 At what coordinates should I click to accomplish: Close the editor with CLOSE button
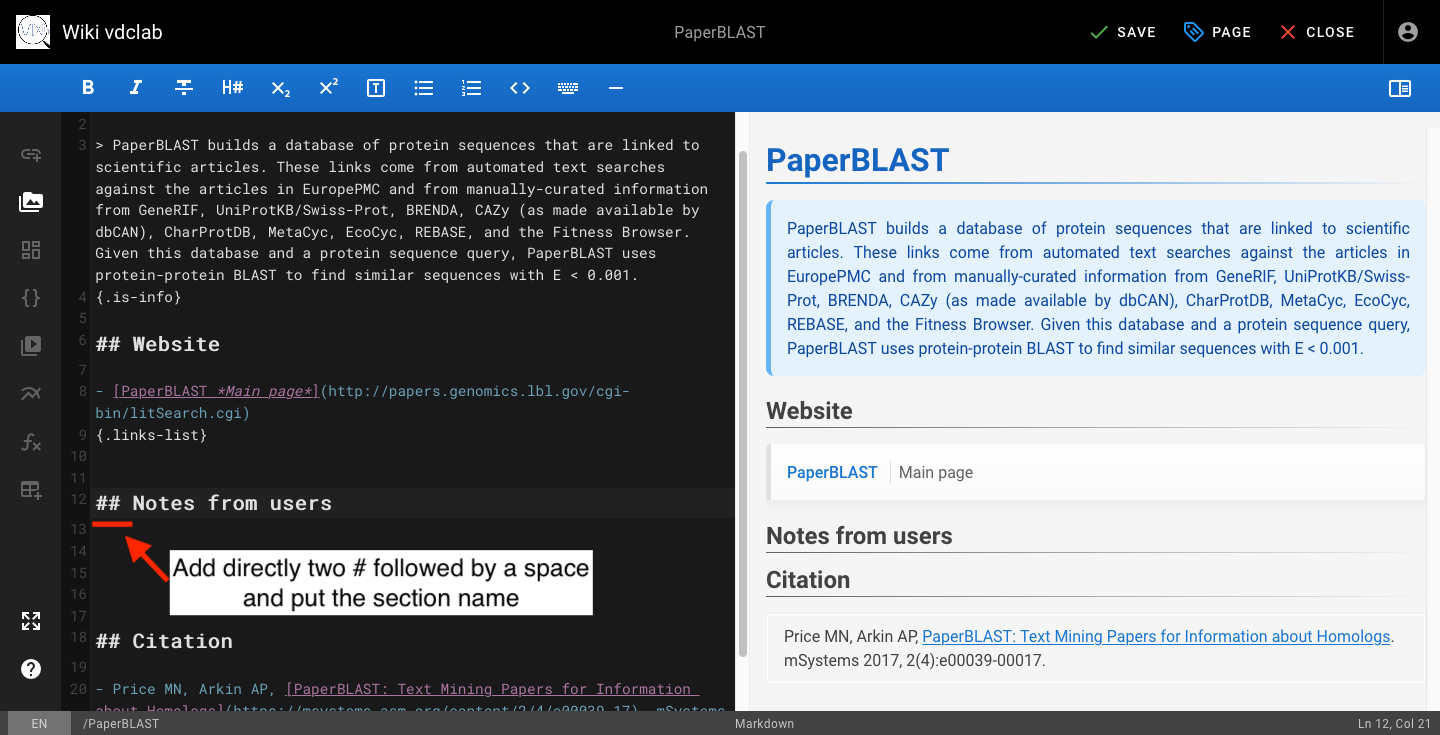point(1317,32)
